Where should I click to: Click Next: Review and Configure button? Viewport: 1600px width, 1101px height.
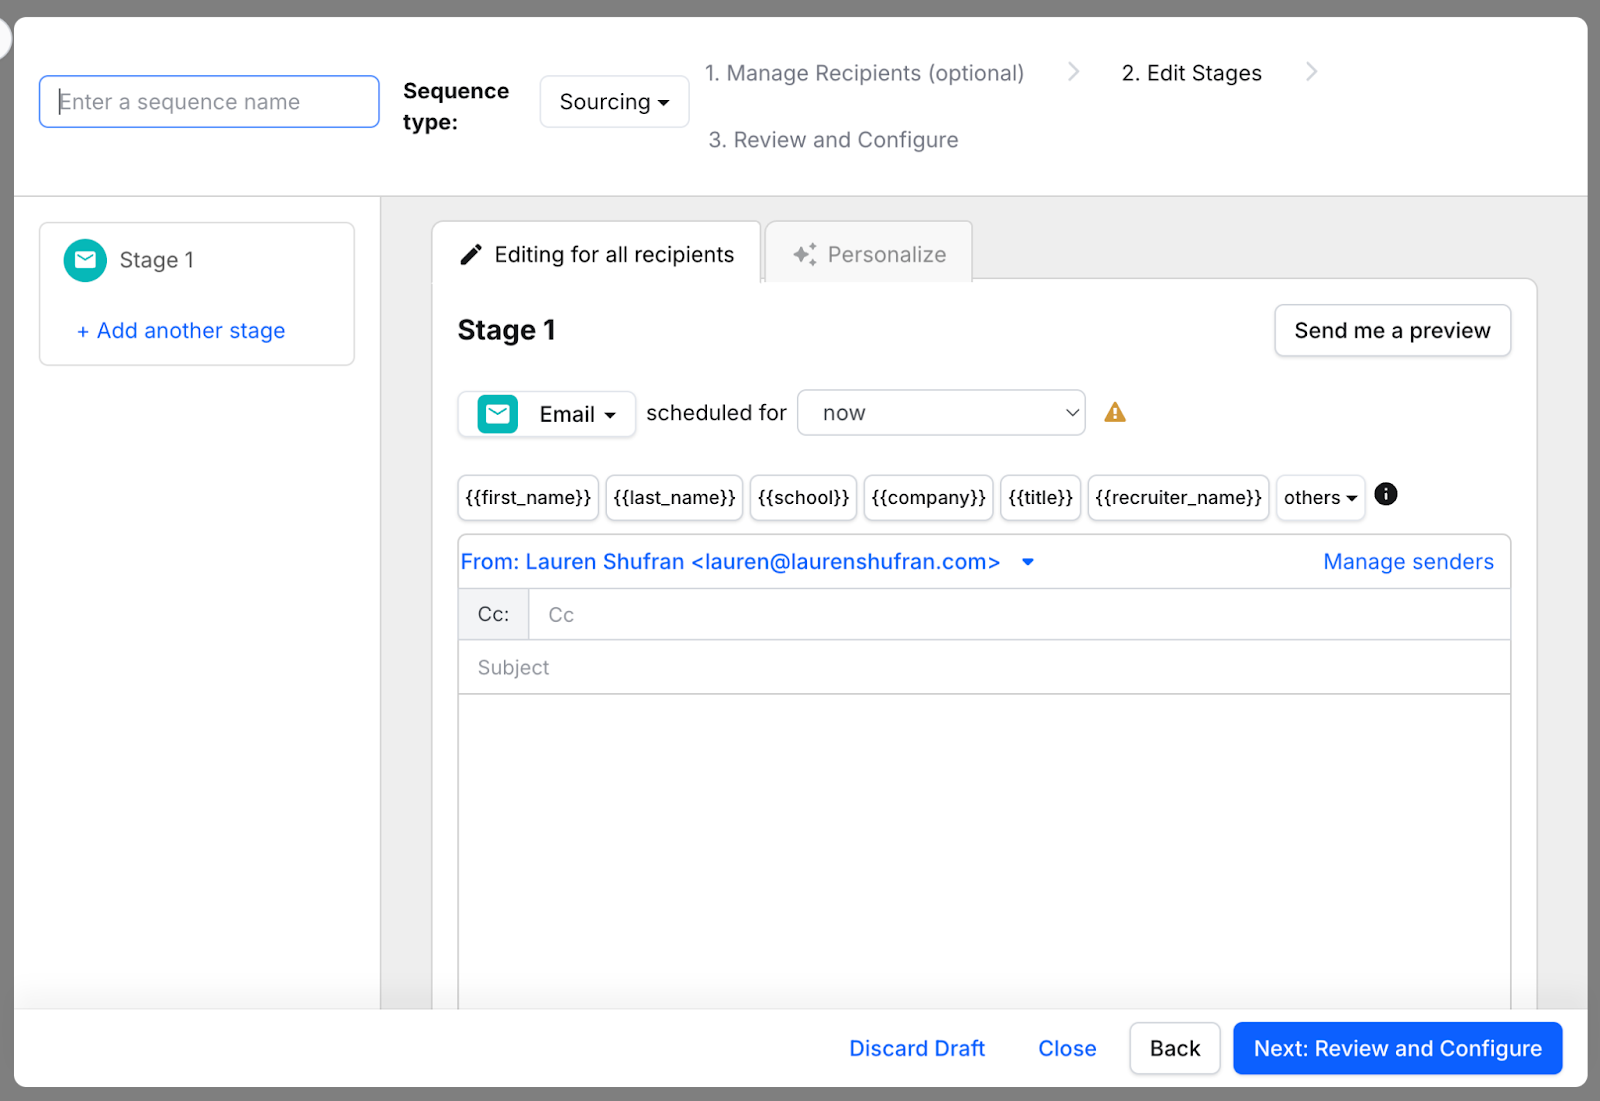pos(1397,1048)
